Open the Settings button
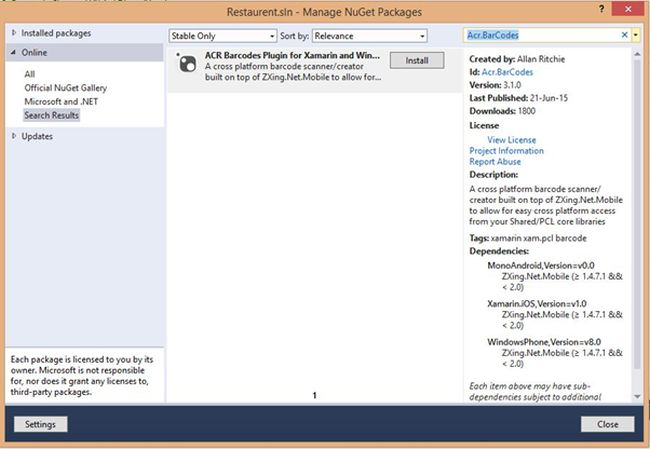 tap(40, 424)
